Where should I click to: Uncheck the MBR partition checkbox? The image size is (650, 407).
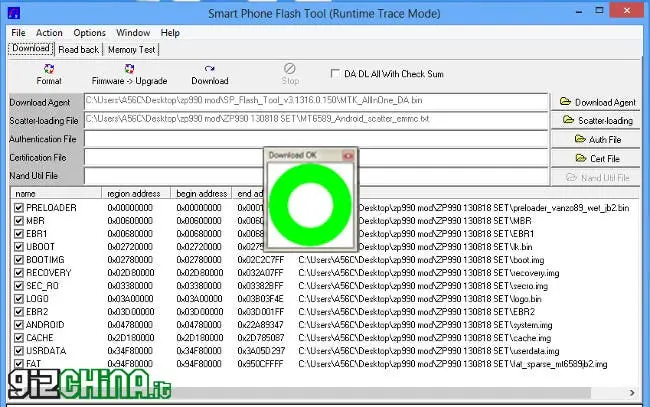(x=19, y=221)
